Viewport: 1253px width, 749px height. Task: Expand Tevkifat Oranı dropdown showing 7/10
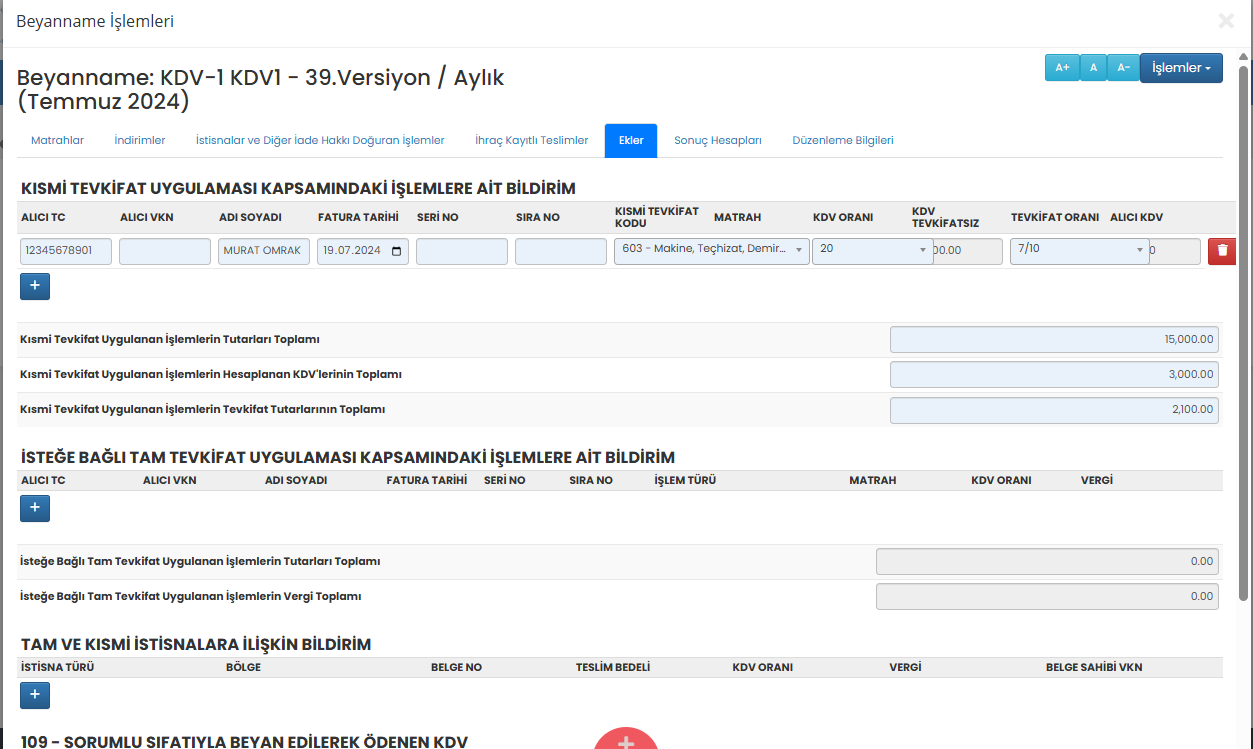coord(1079,250)
